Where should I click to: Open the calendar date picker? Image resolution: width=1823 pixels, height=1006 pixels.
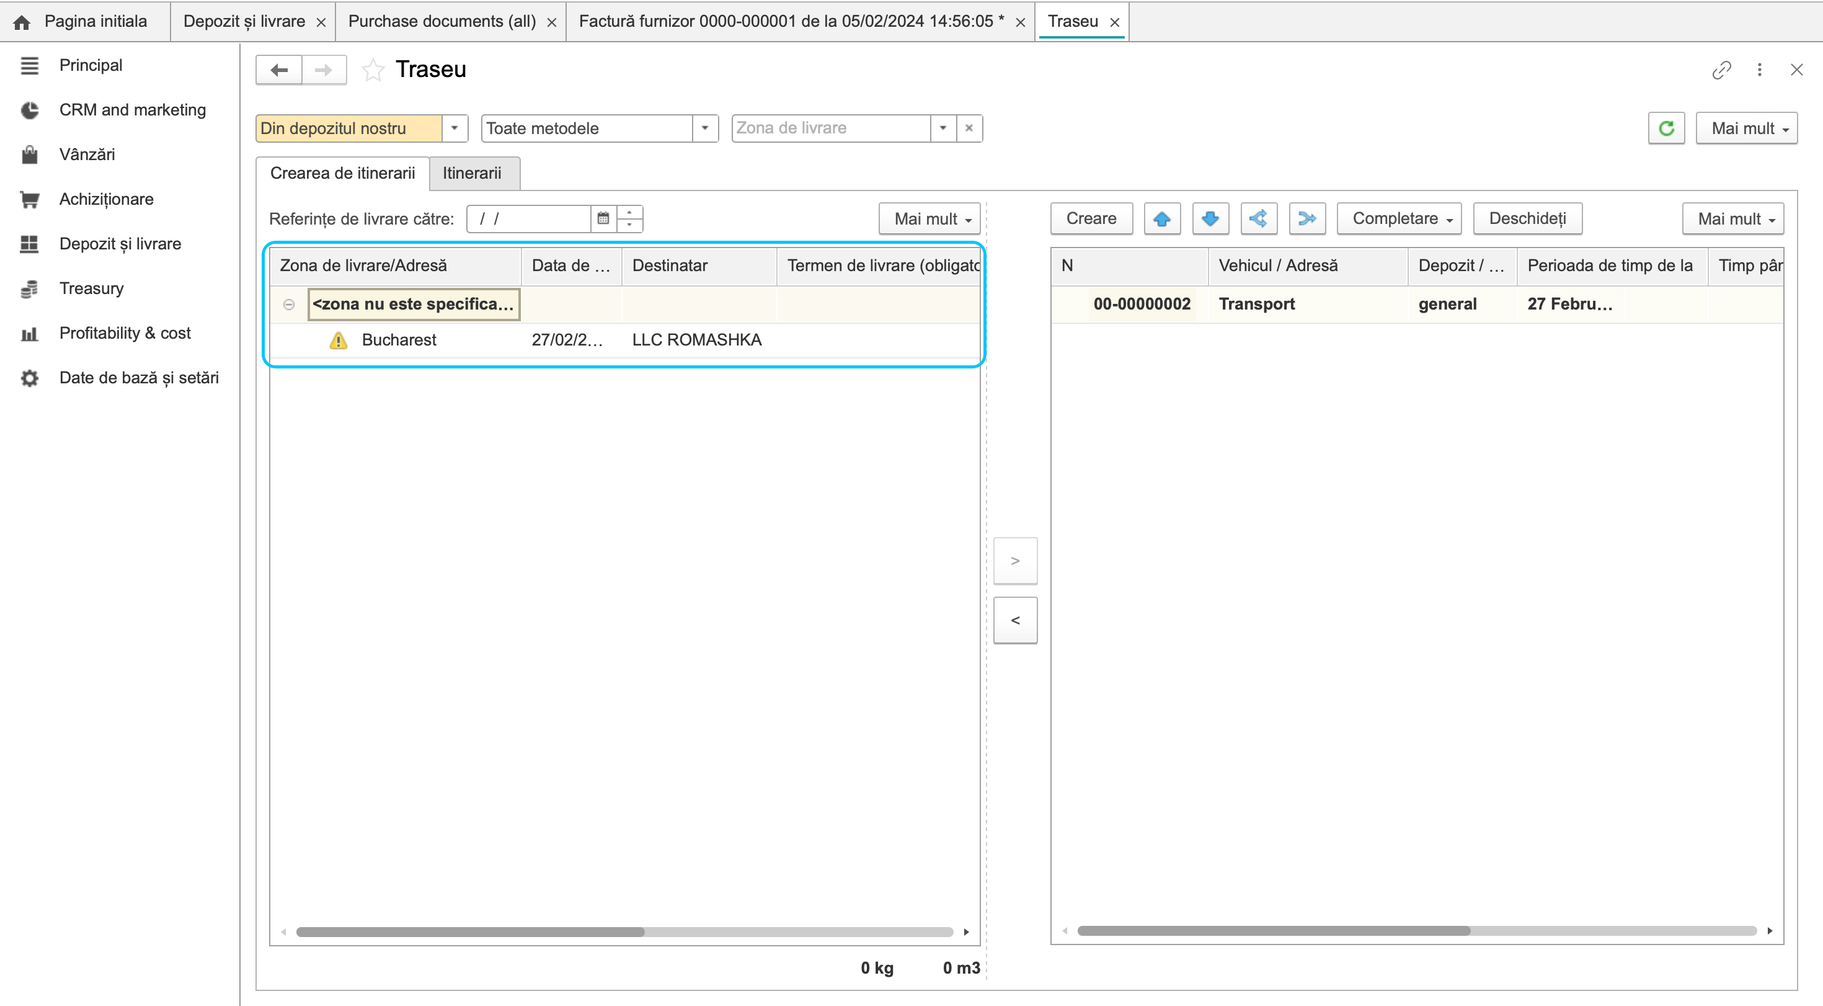(603, 219)
